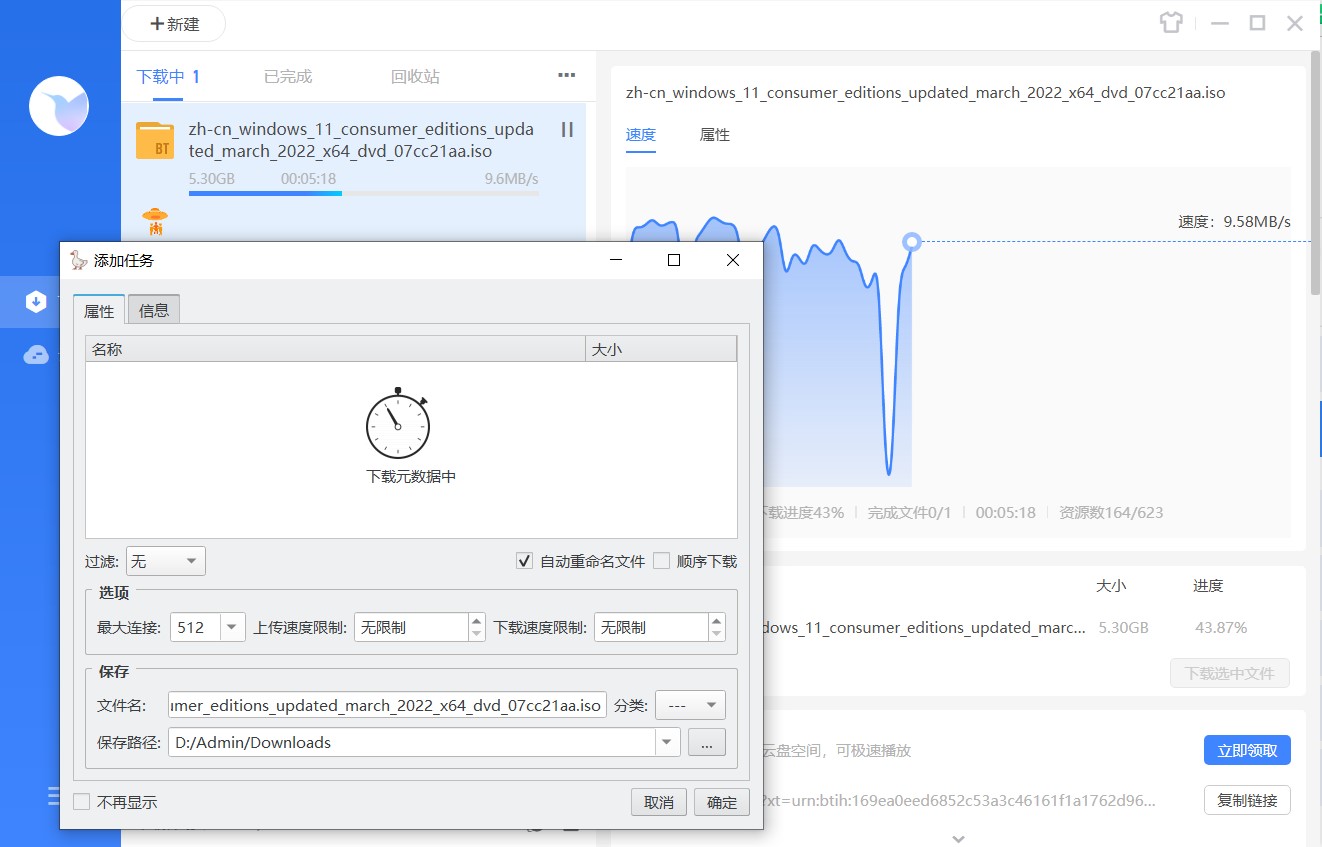Image resolution: width=1322 pixels, height=847 pixels.
Task: Open the 分类 category dropdown
Action: (690, 705)
